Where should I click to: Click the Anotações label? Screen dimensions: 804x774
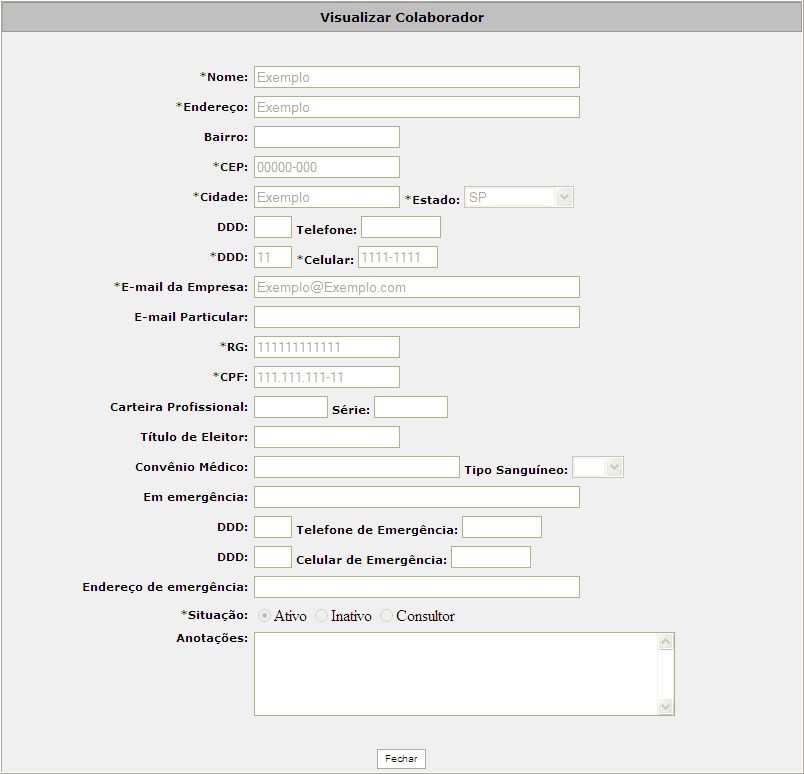pos(212,638)
